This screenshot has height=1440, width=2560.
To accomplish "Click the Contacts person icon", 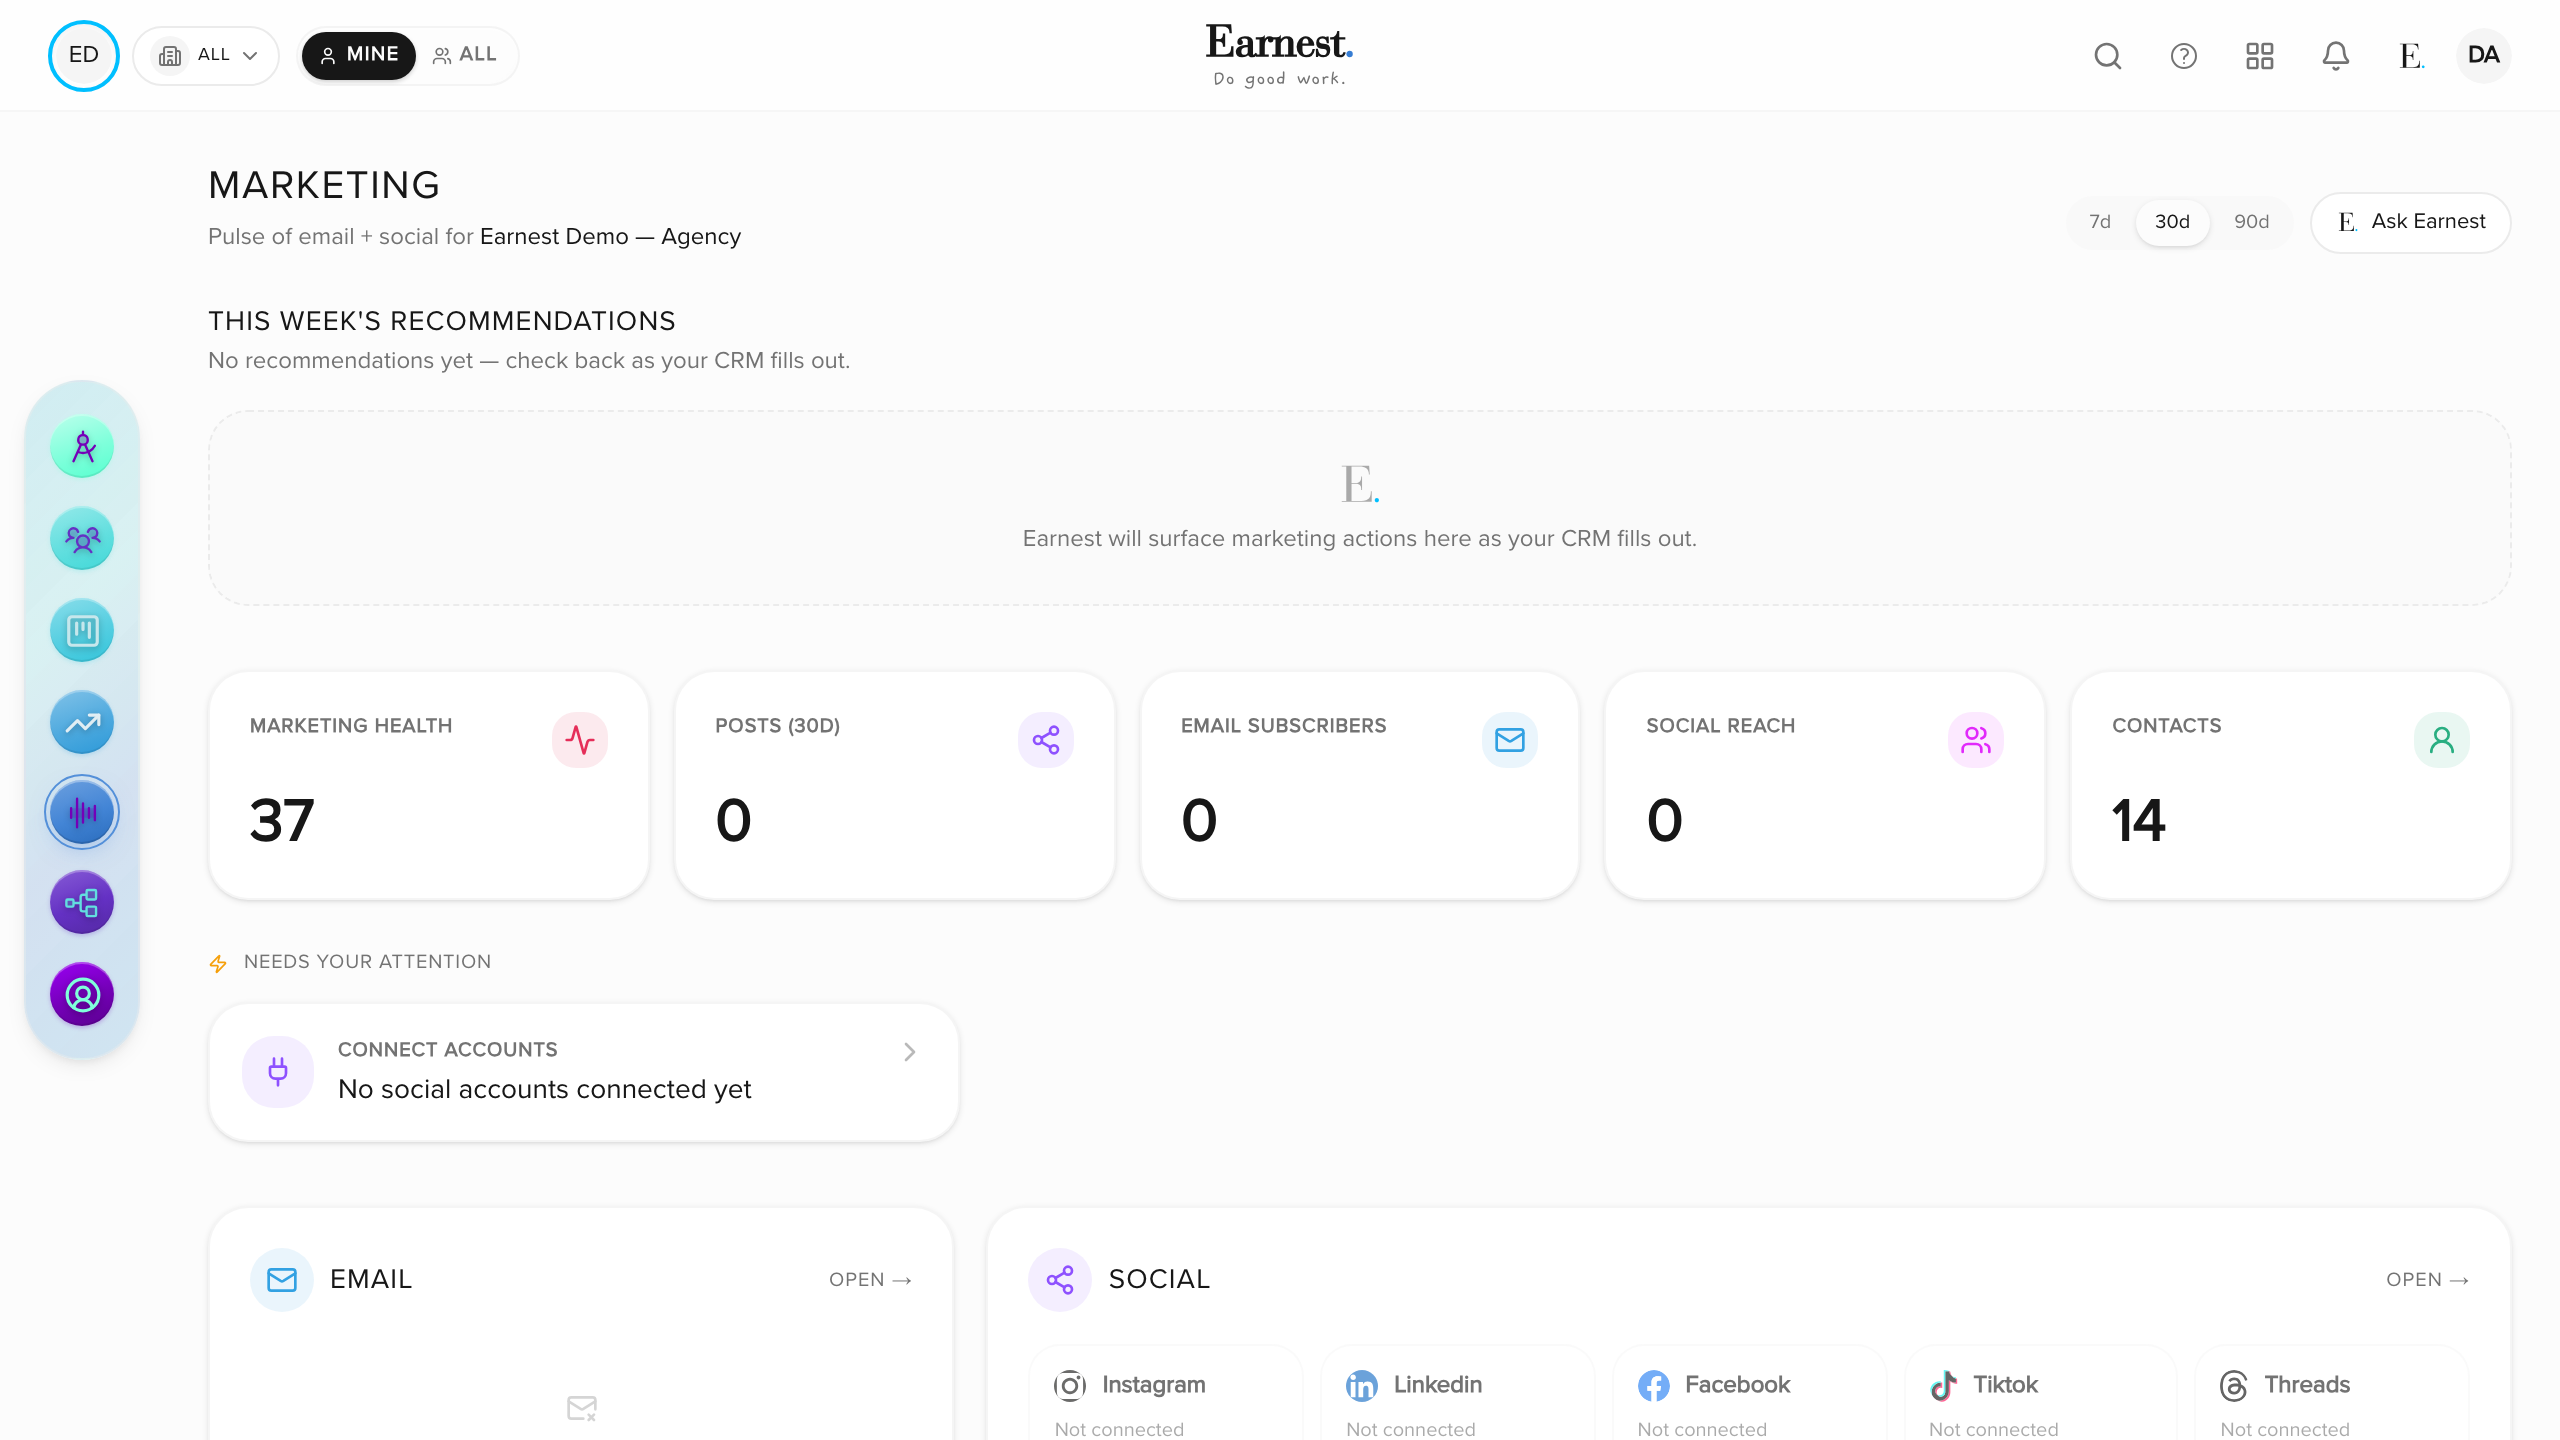I will (x=2442, y=740).
